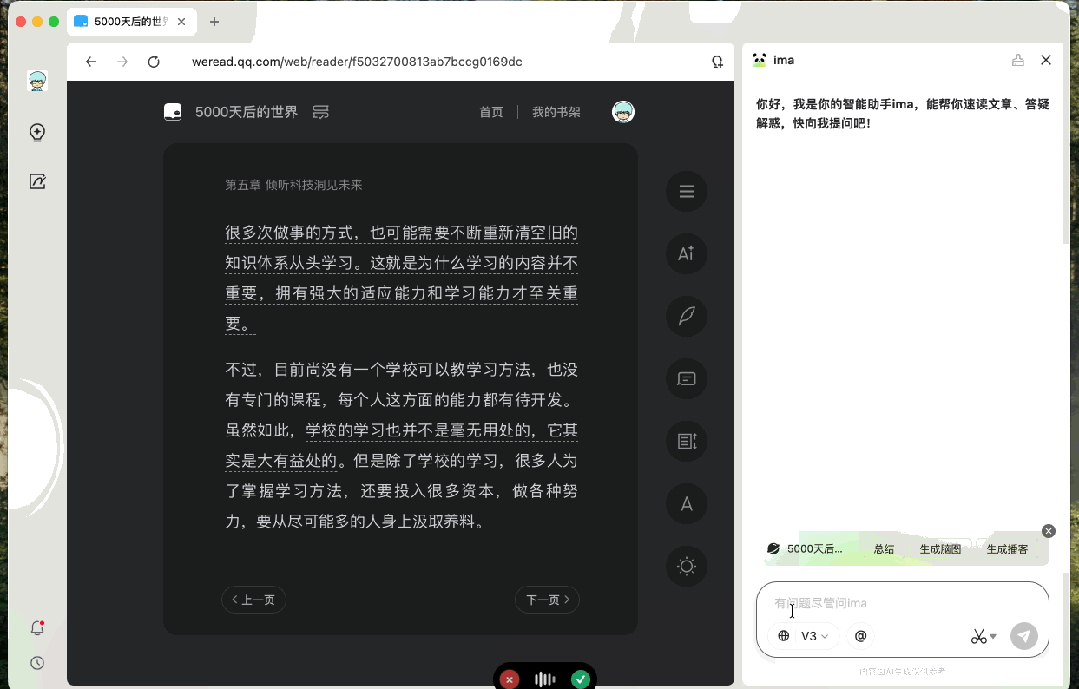This screenshot has width=1079, height=689.
Task: Click the 总结 suggestion
Action: tap(884, 549)
